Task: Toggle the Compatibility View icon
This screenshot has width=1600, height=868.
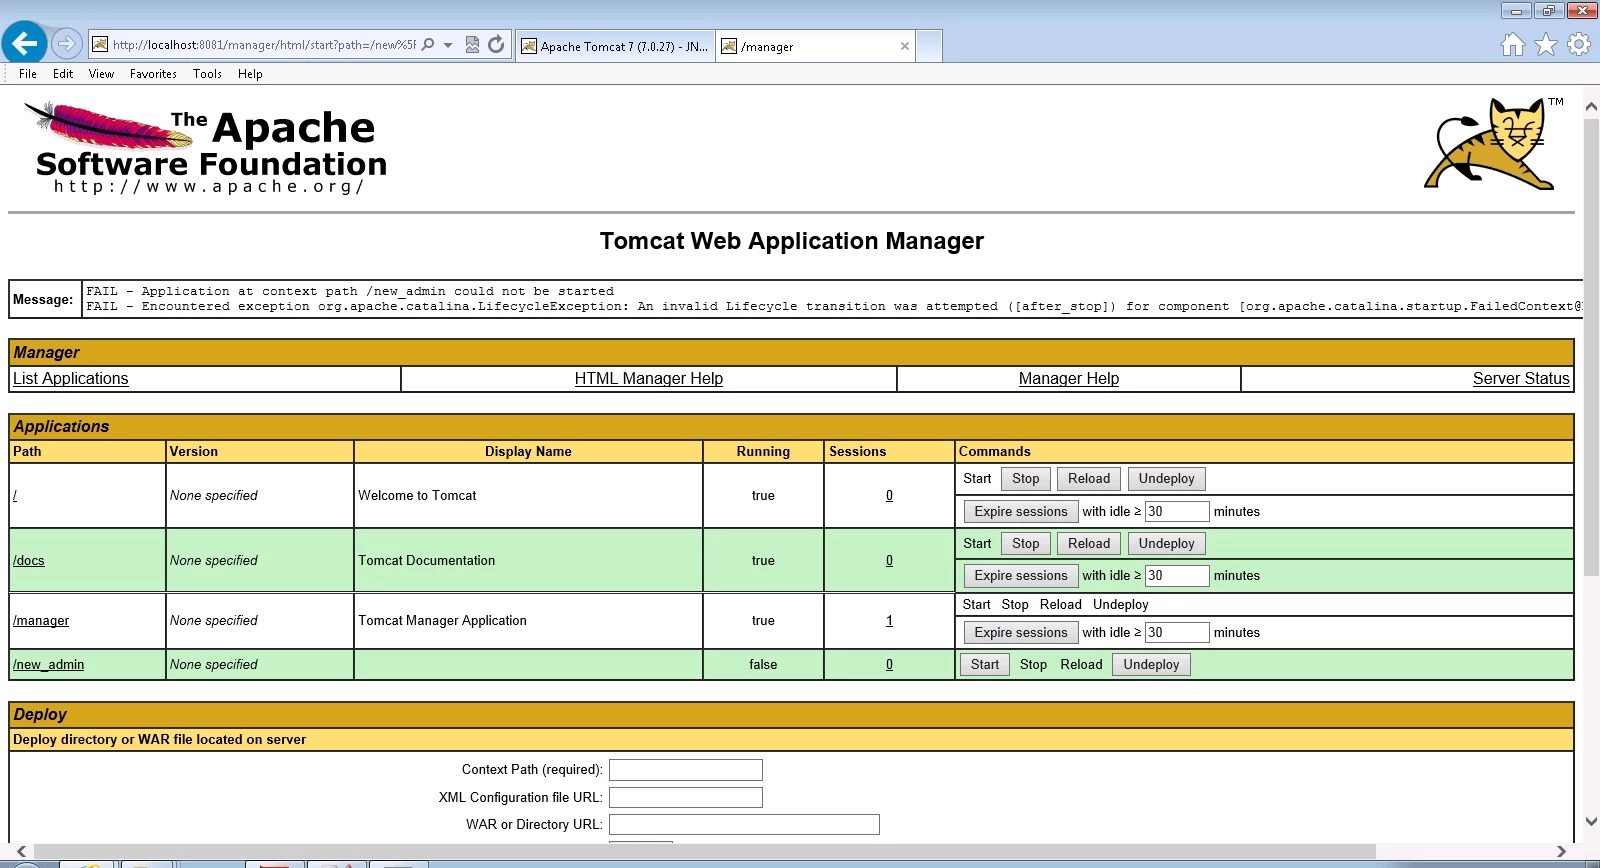Action: (472, 45)
